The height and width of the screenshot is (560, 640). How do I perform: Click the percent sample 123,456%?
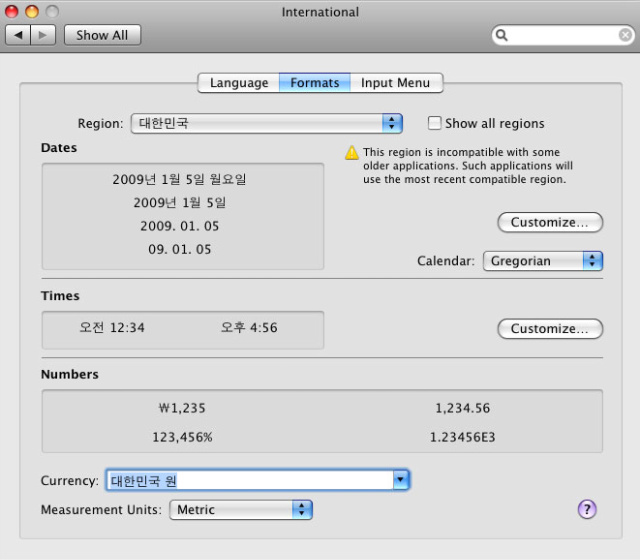point(182,438)
